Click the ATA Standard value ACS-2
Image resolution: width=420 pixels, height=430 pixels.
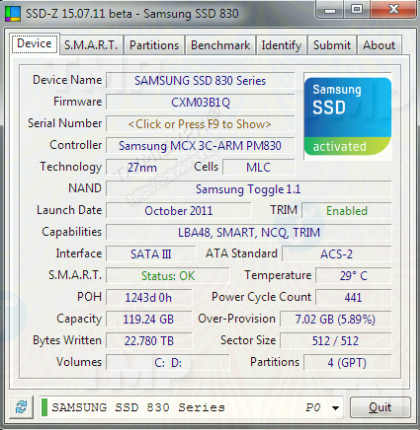pos(336,254)
